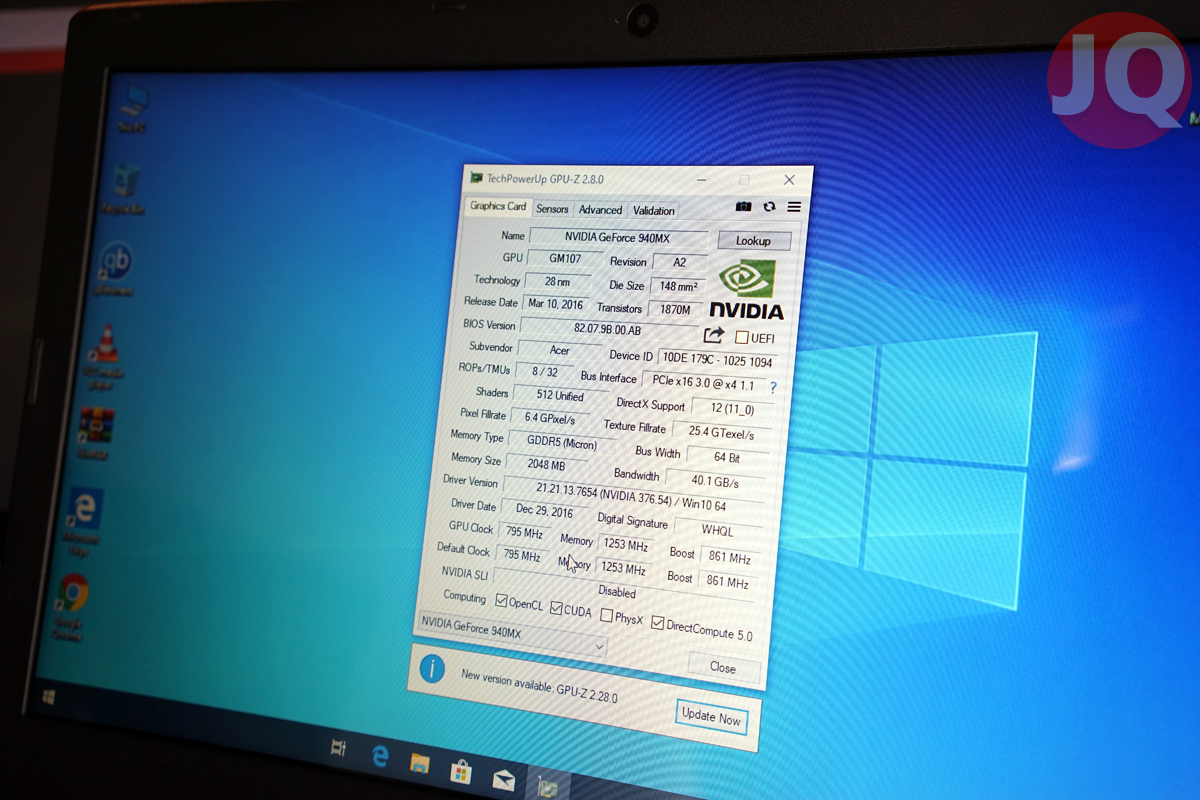
Task: Click the Driver Version value 21.21.13.7654
Action: (632, 495)
